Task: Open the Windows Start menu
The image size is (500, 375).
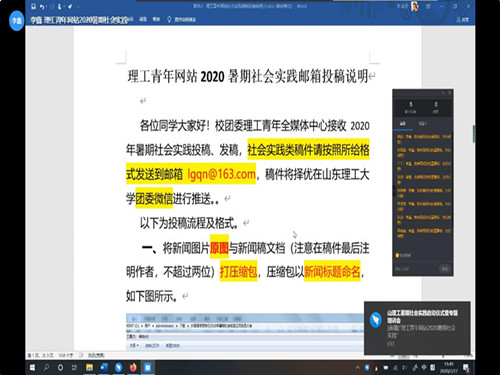Action: pyautogui.click(x=32, y=367)
